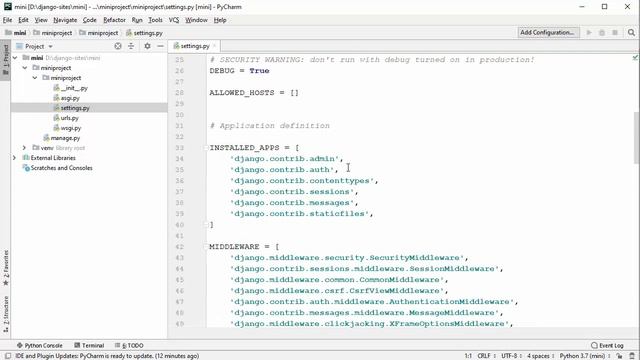Click first miniproject breadcrumb in navigation bar
The width and height of the screenshot is (640, 360).
pos(53,33)
